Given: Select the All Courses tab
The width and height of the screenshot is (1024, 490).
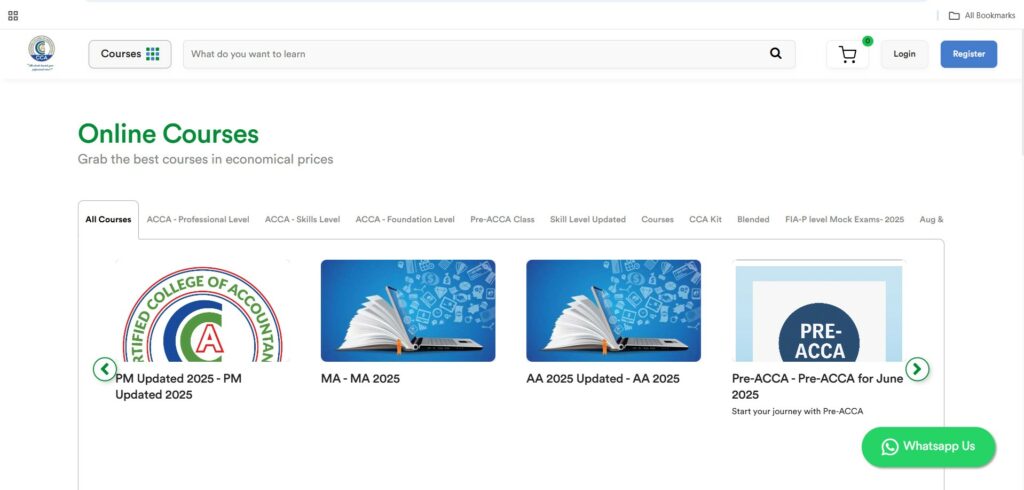Looking at the screenshot, I should [x=108, y=219].
